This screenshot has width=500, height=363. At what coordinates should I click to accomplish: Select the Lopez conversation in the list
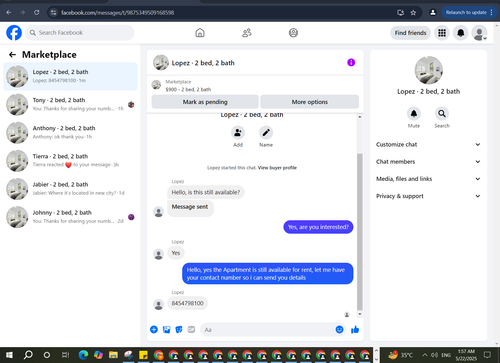point(70,76)
